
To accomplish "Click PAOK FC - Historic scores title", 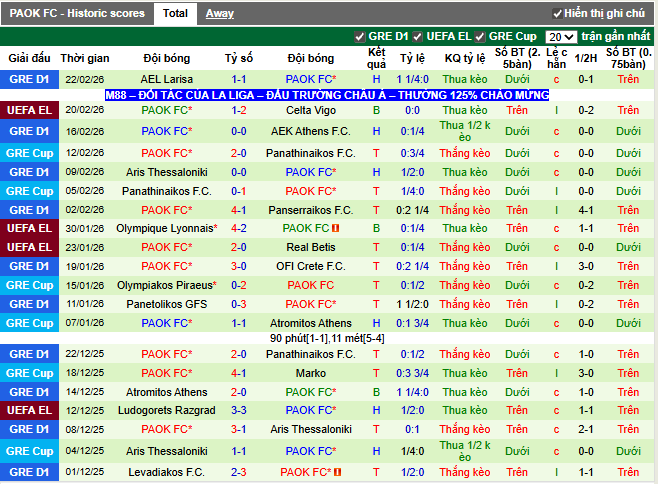I will [x=77, y=13].
